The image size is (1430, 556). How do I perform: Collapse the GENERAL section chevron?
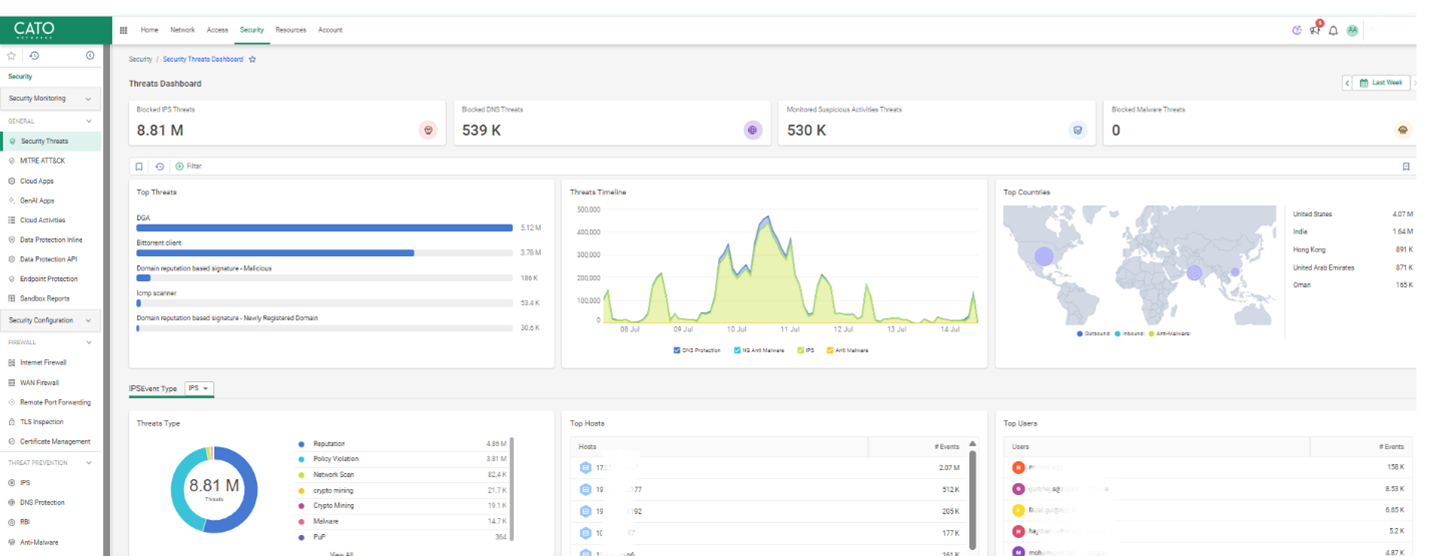click(90, 121)
